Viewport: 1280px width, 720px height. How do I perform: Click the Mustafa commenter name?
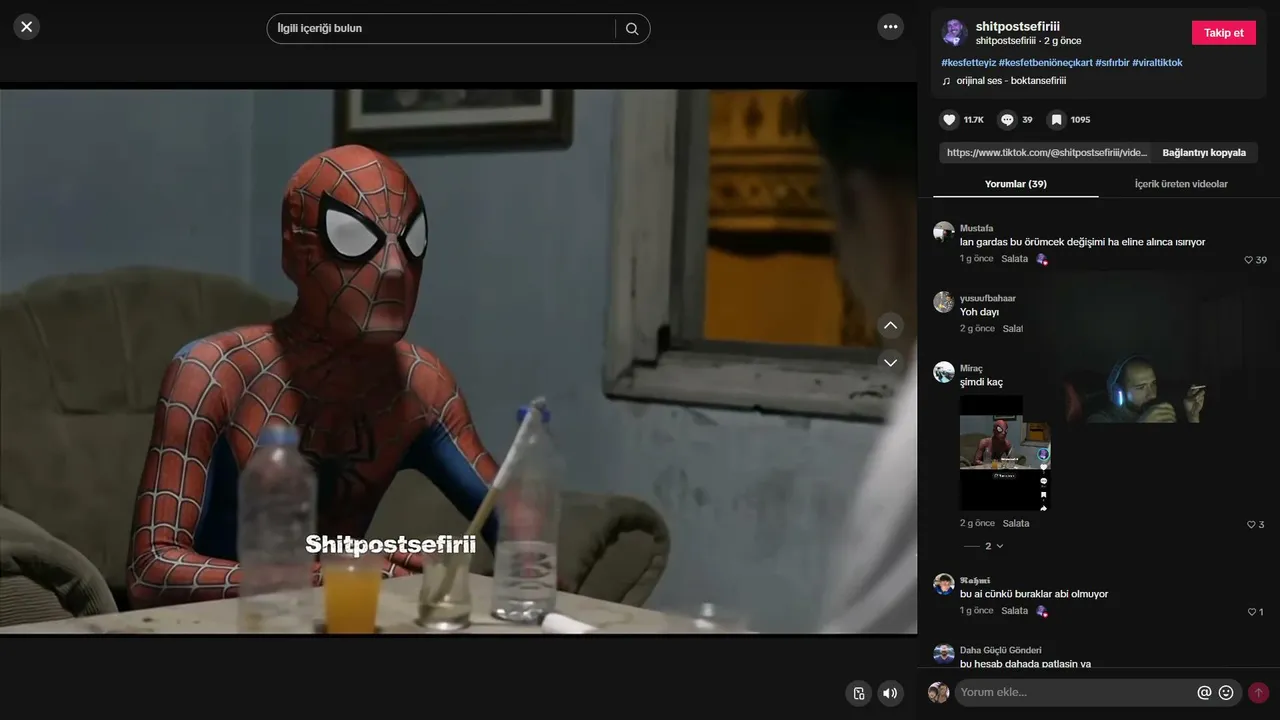coord(976,228)
